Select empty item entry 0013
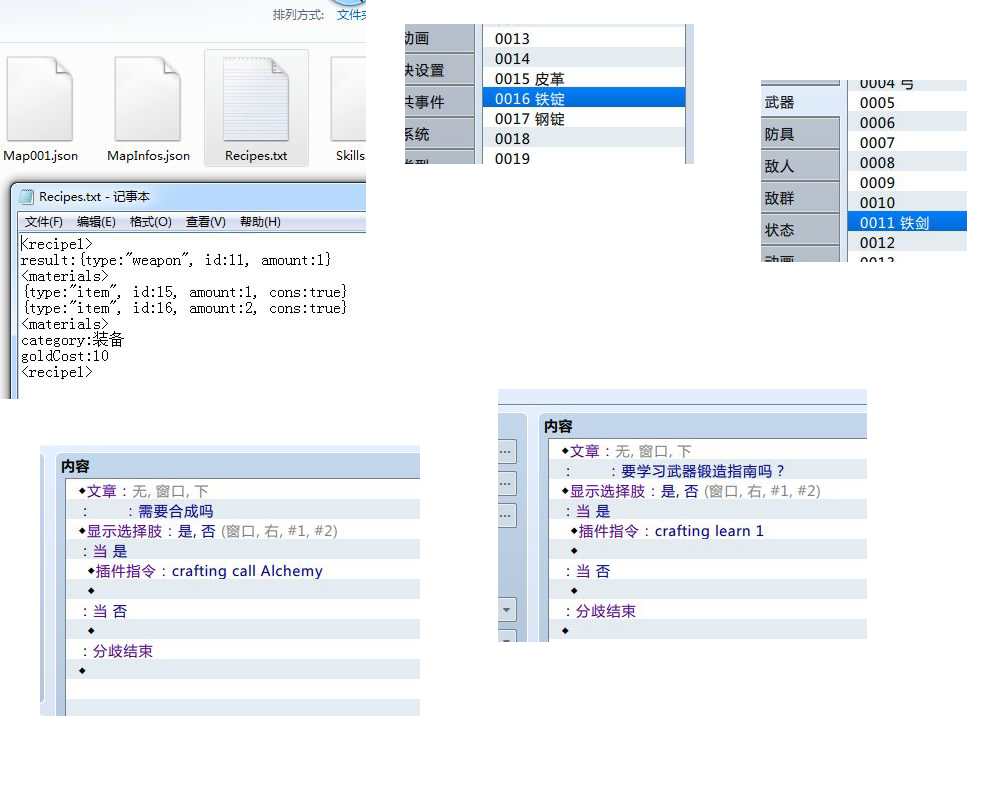This screenshot has height=800, width=1000. point(584,38)
